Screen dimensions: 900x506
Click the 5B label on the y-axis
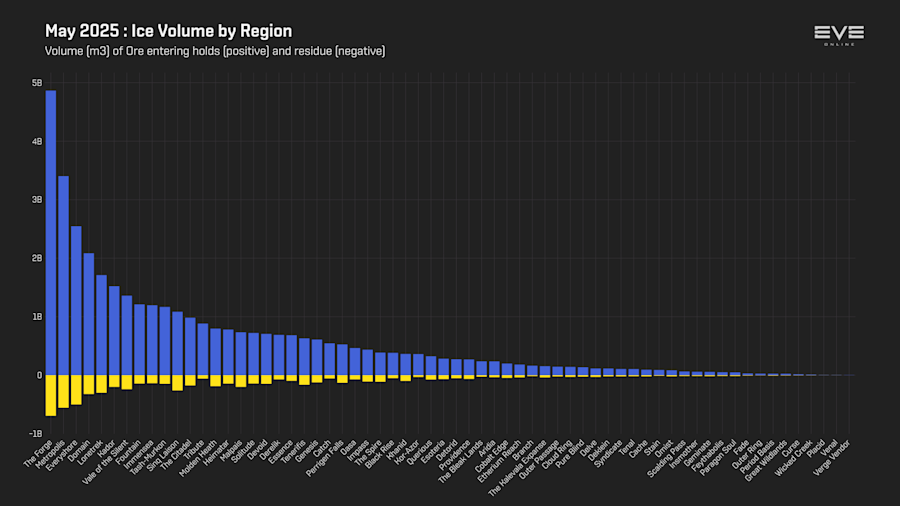pyautogui.click(x=37, y=83)
